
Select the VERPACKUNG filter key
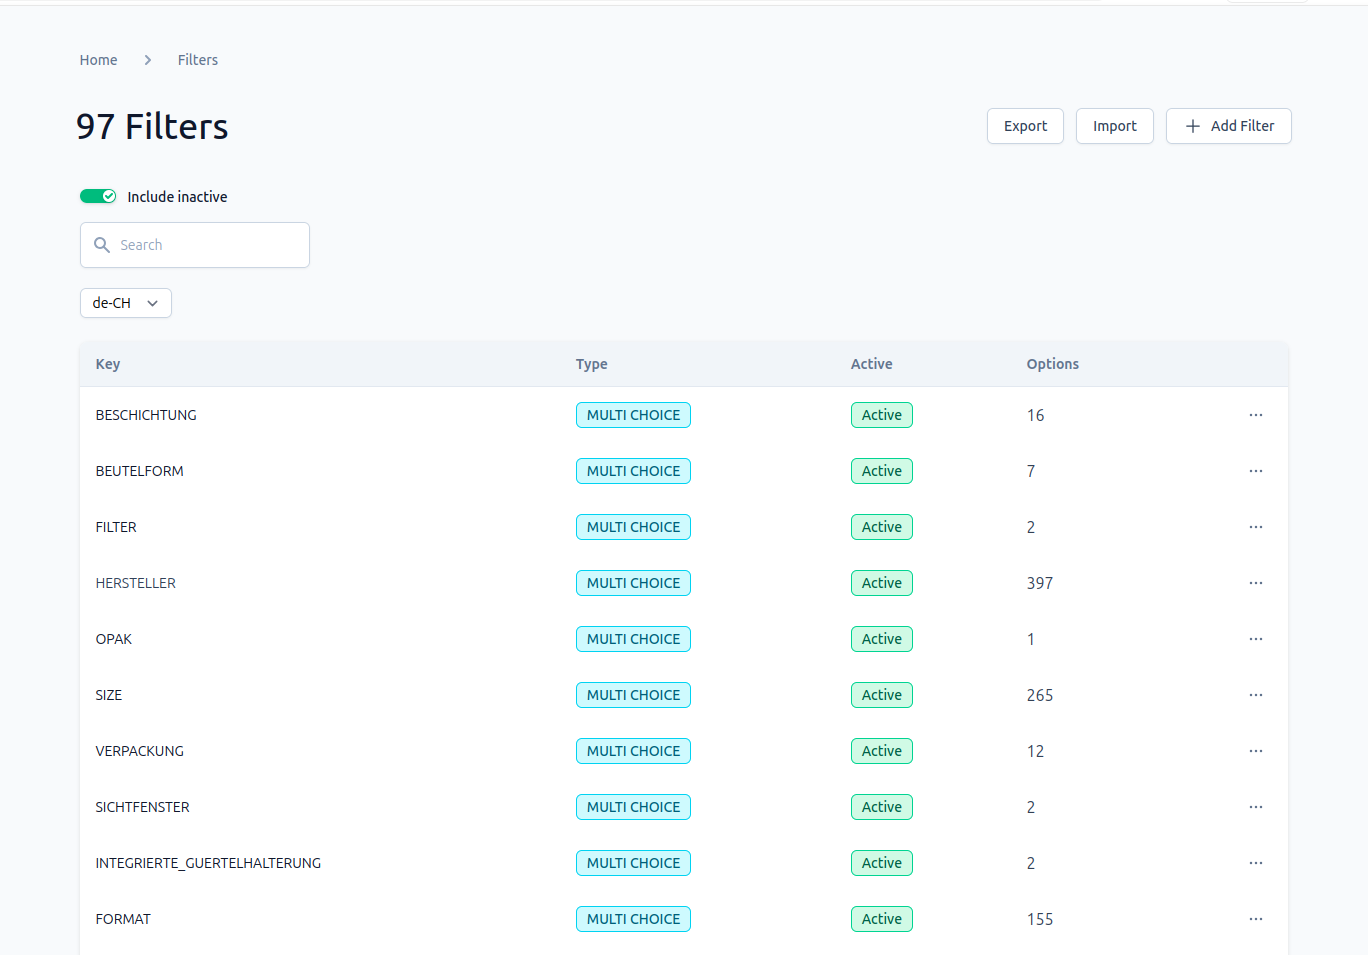pos(140,751)
